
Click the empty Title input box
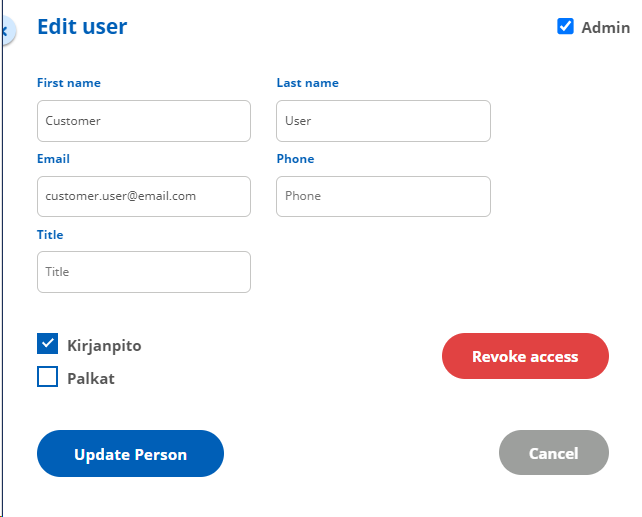144,272
